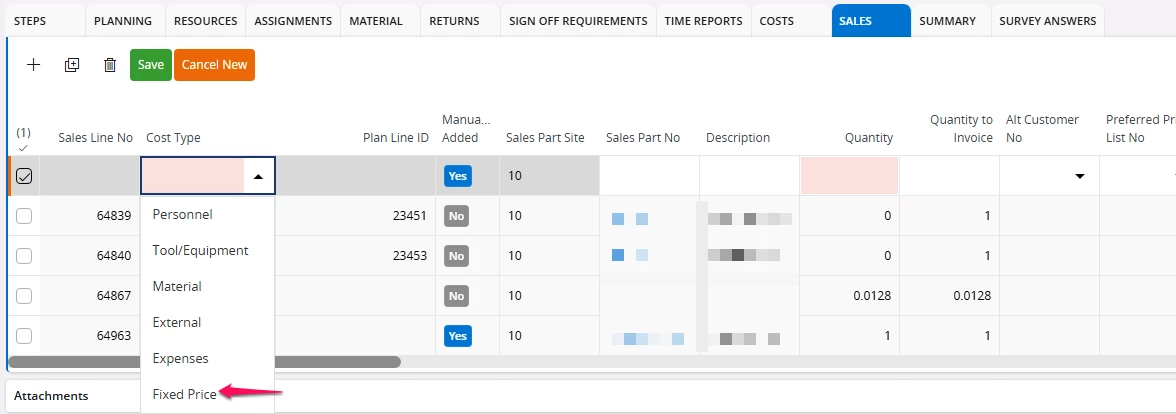Screen dimensions: 1176x414
Task: Select checkbox for sales line 64963
Action: point(24,336)
